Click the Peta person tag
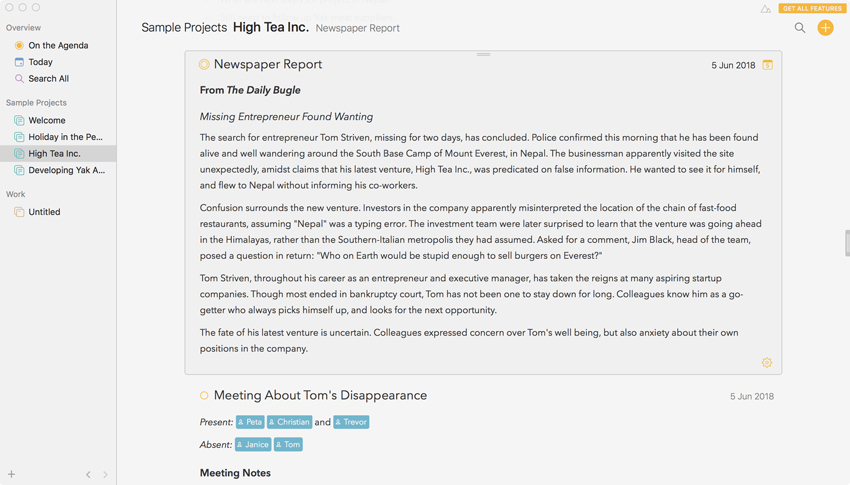The width and height of the screenshot is (850, 485). click(x=250, y=422)
